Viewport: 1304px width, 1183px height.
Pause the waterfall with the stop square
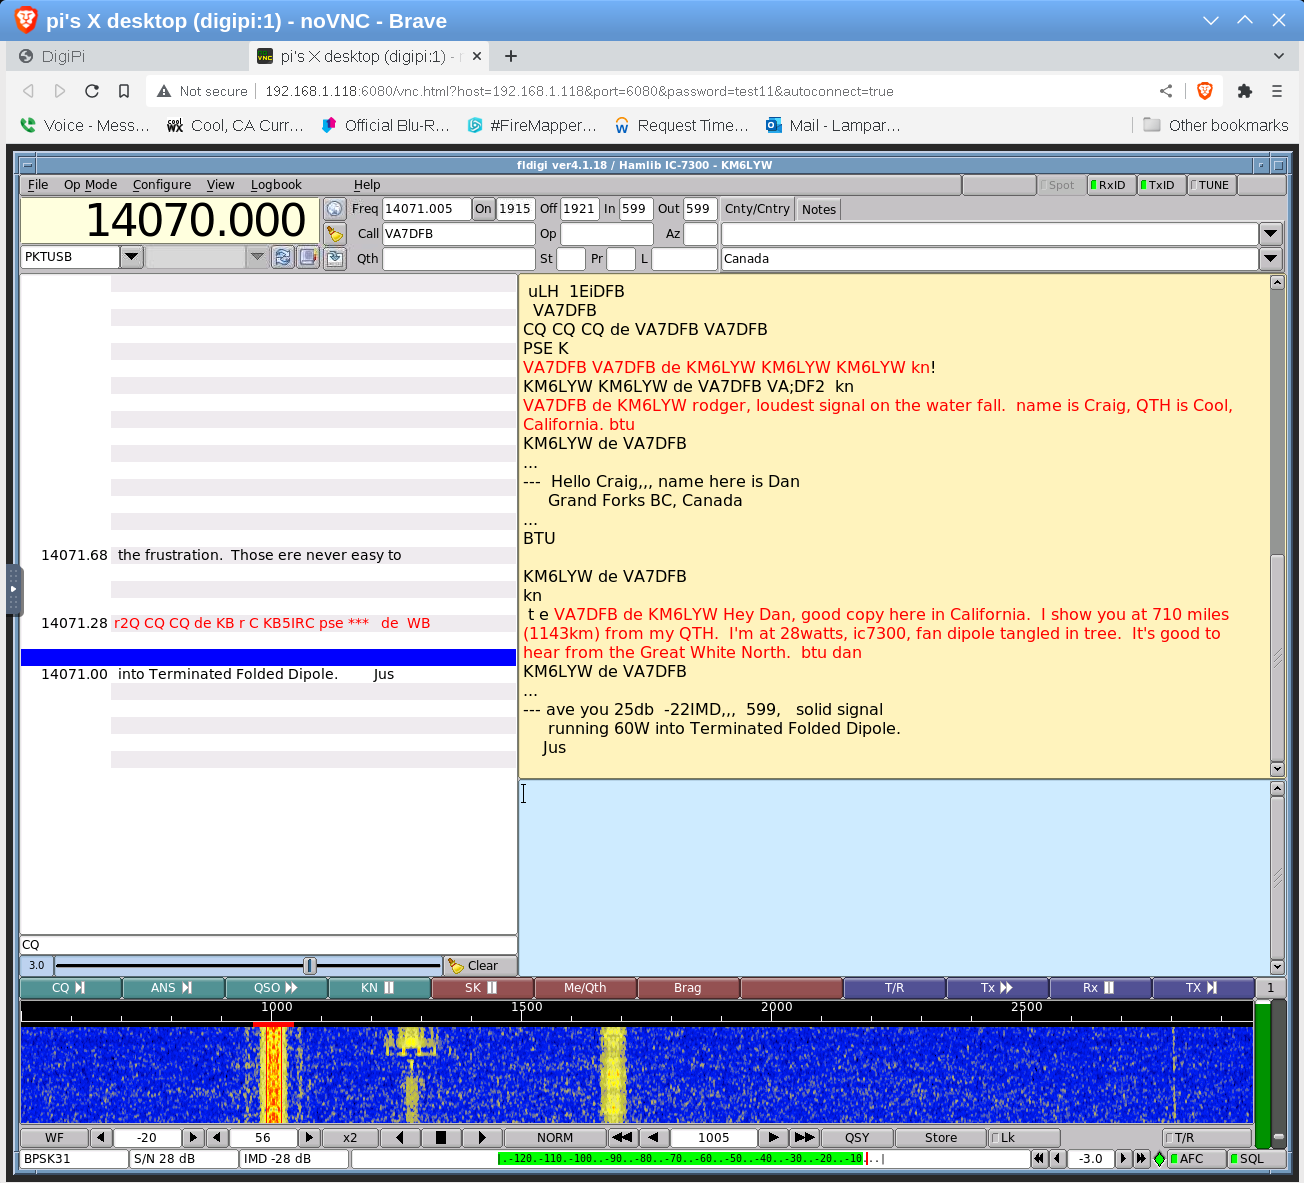[x=441, y=1138]
